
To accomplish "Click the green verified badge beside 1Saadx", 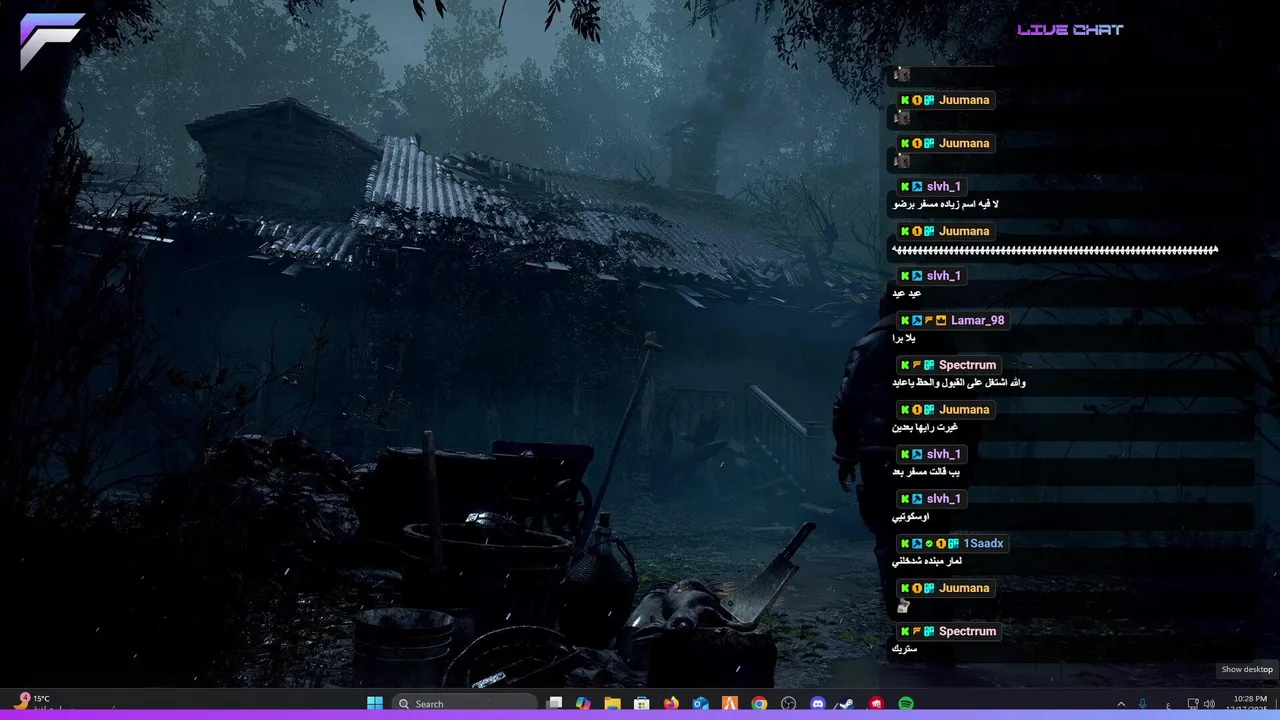I will [x=929, y=543].
